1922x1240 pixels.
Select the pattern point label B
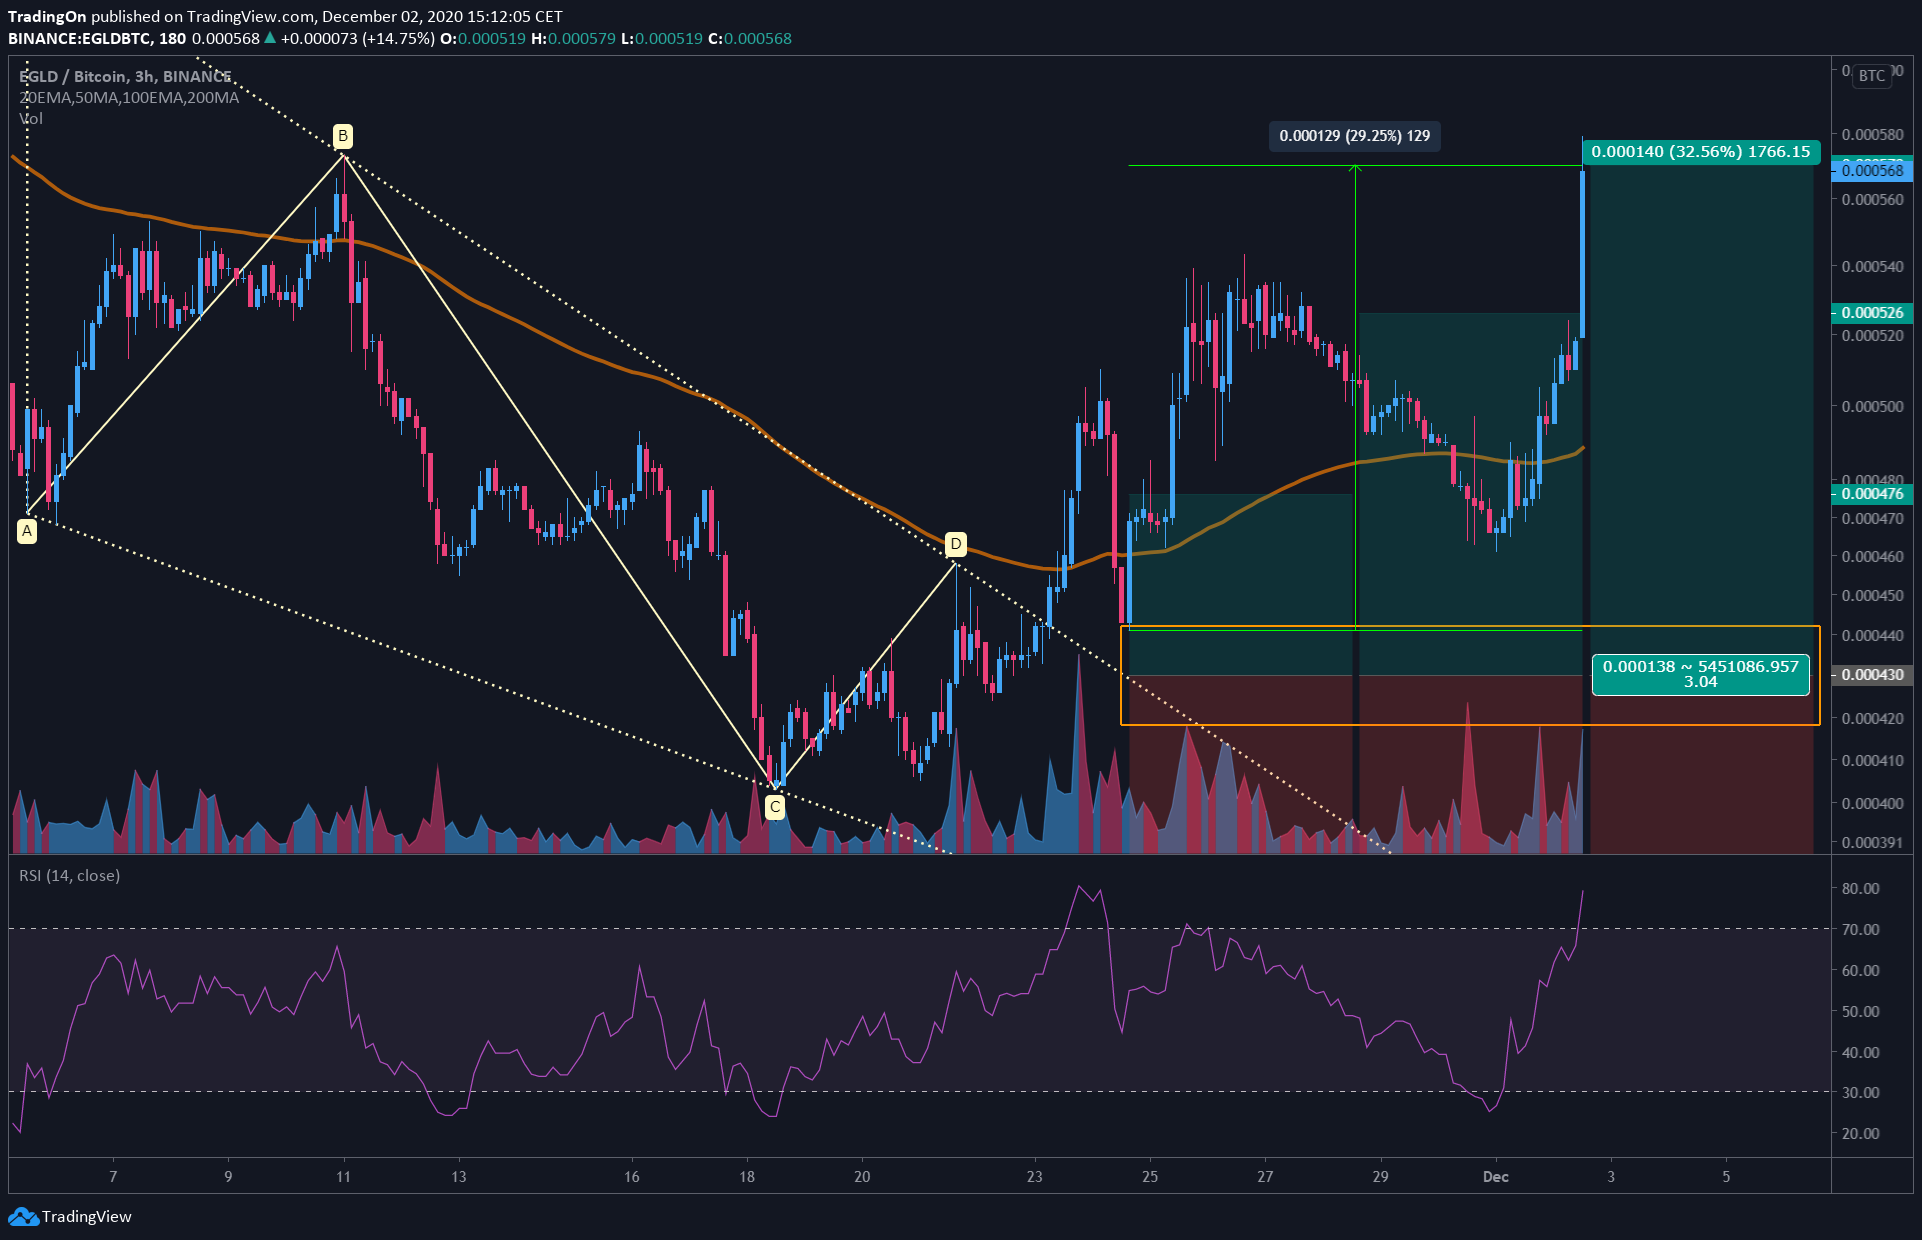(343, 136)
